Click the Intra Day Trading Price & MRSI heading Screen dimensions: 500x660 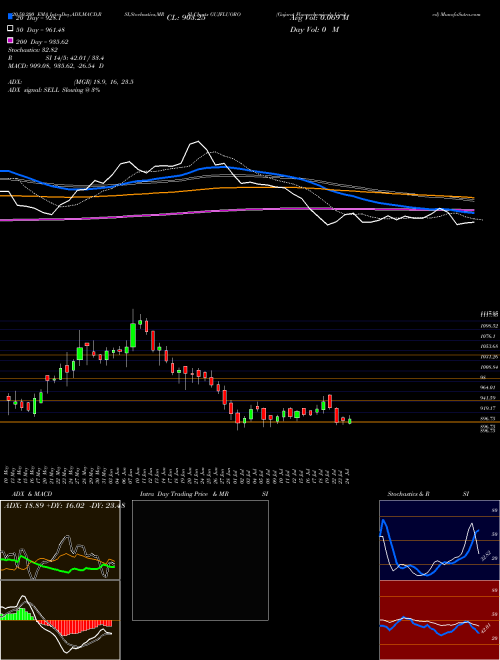[x=204, y=494]
